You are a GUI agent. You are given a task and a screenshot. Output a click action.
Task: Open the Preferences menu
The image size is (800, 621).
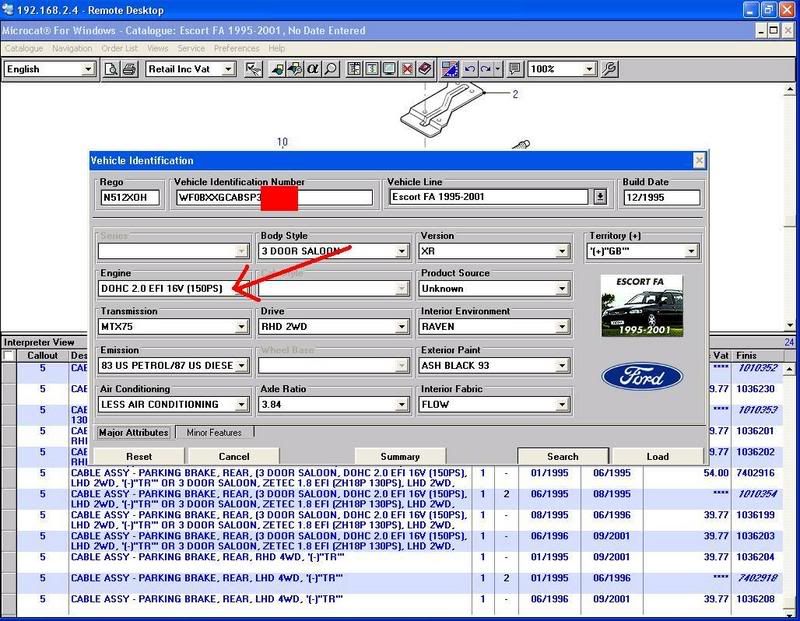236,48
